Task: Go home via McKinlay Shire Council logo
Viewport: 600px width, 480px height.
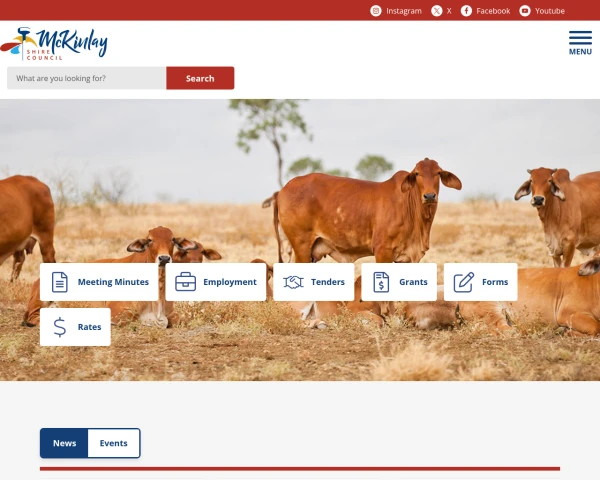Action: pyautogui.click(x=54, y=44)
